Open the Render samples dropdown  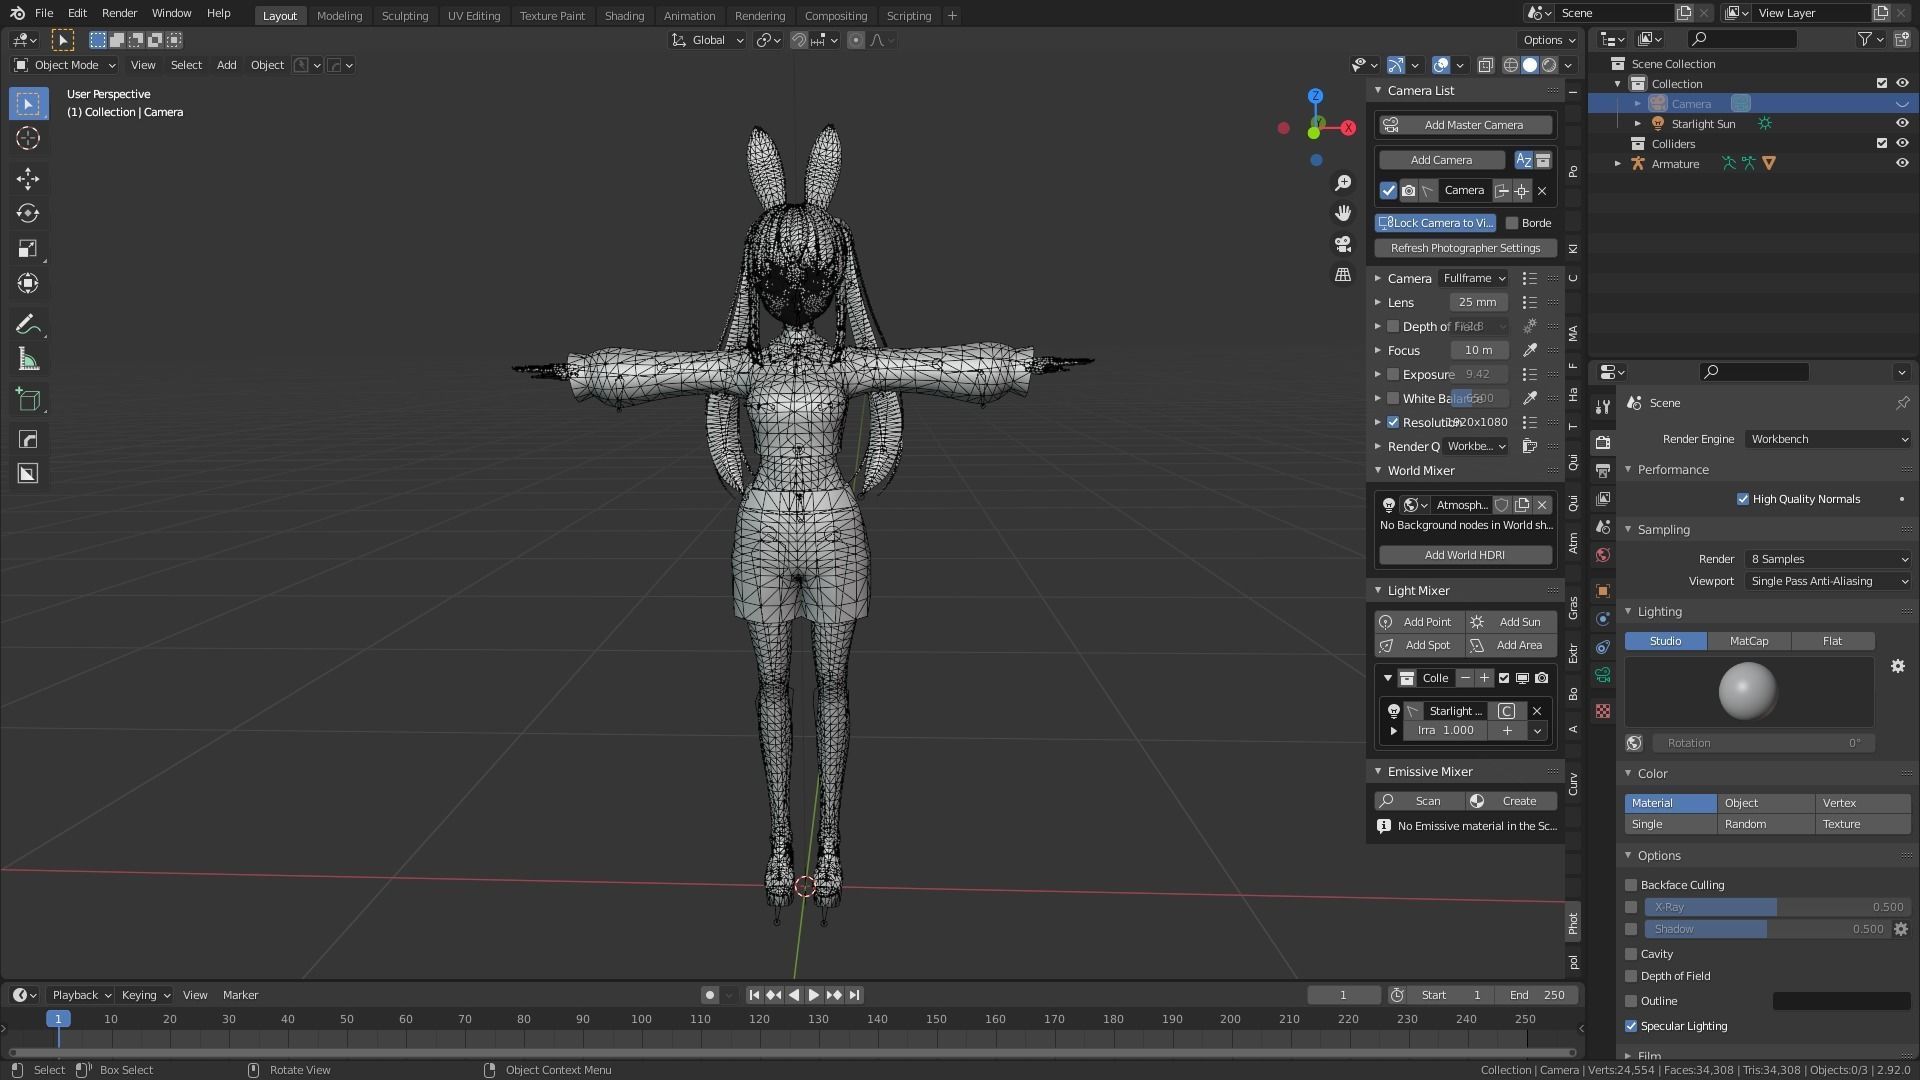[x=1828, y=559]
